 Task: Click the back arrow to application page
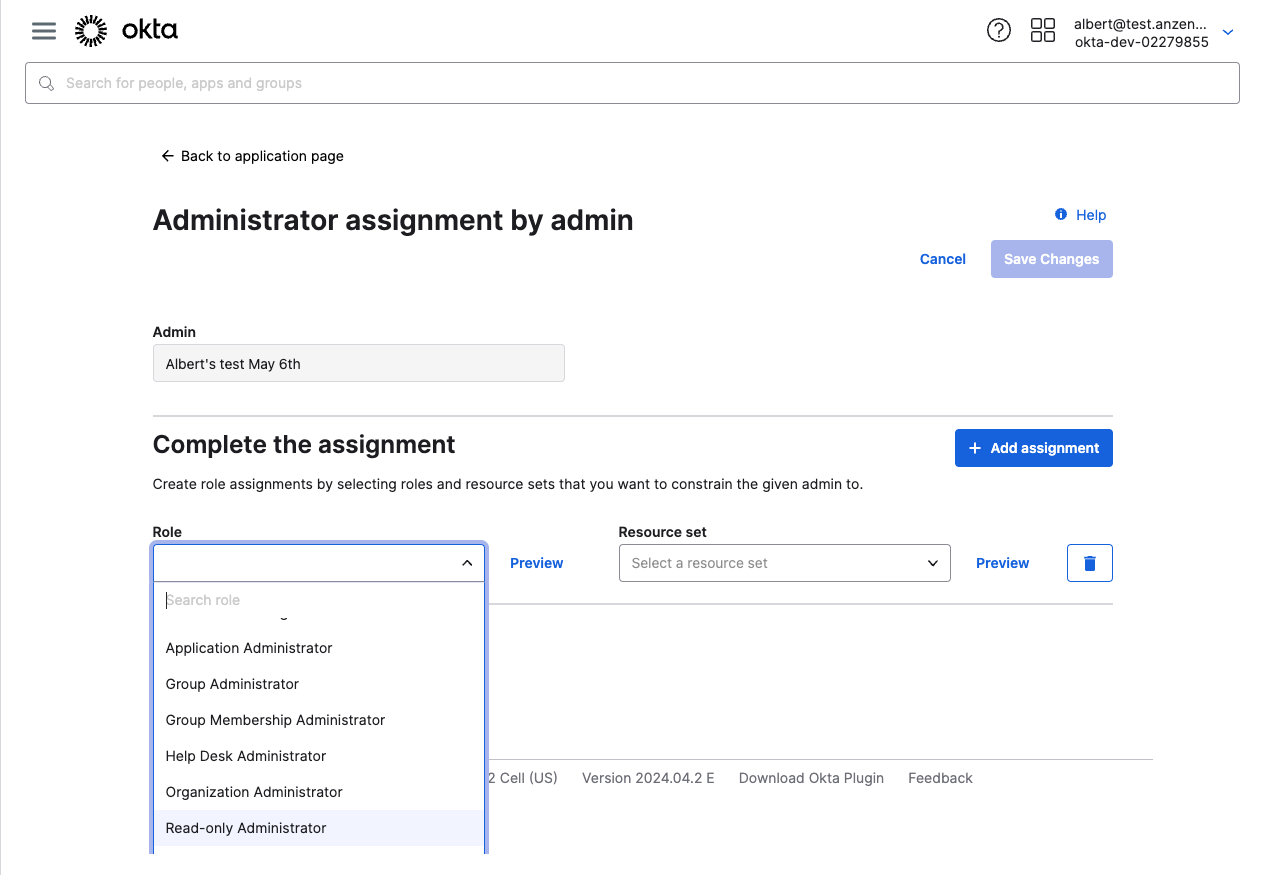[167, 156]
